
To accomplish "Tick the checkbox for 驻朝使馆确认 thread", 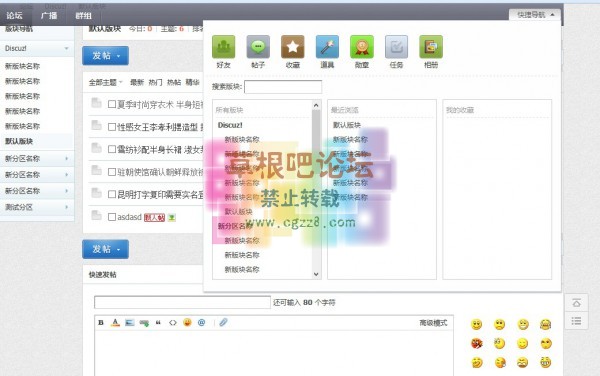I will click(112, 172).
